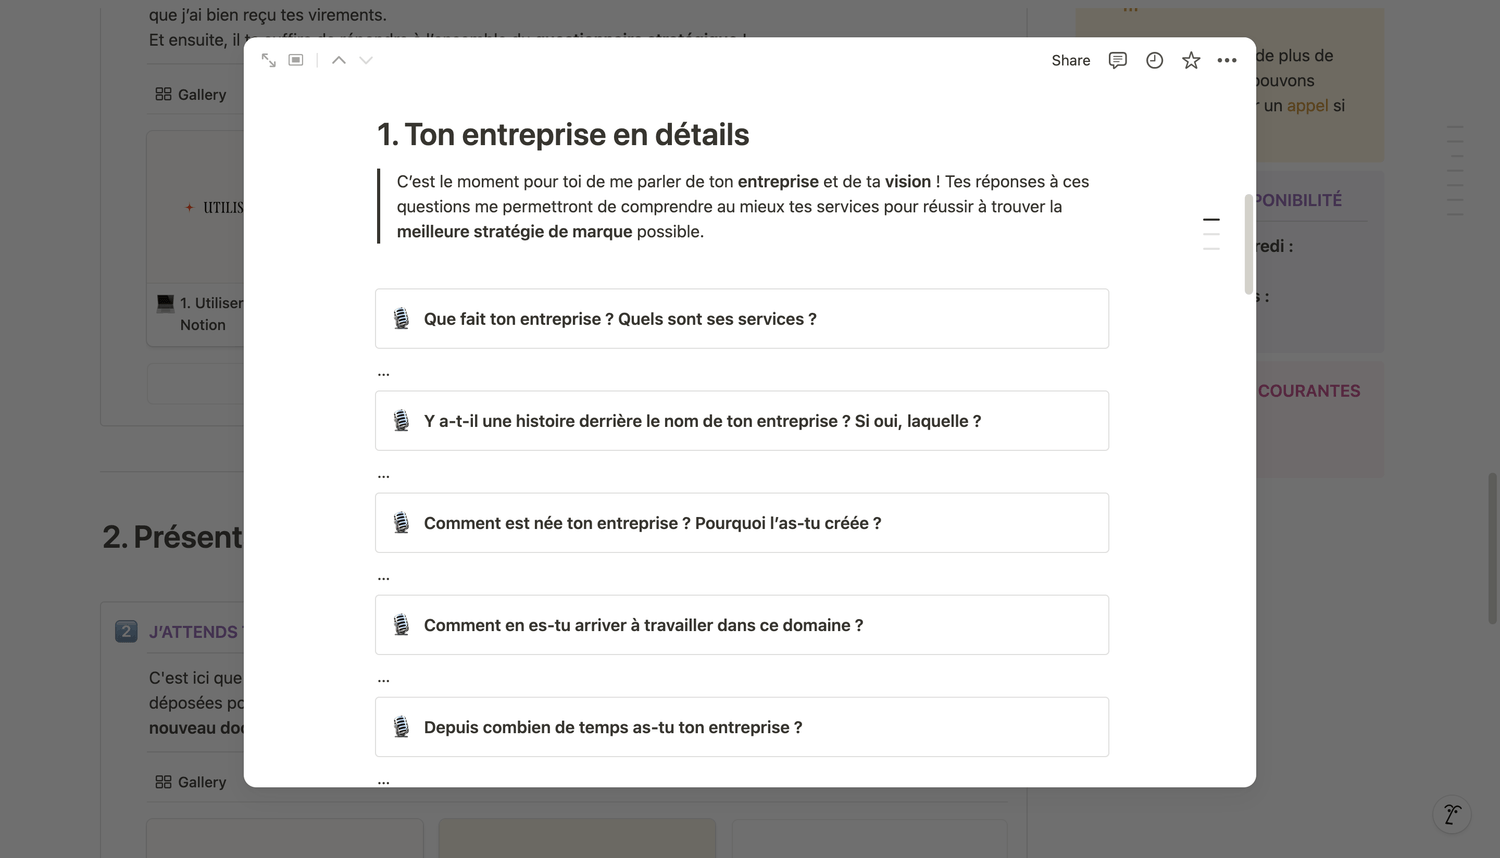Click the round floating help button
Image resolution: width=1500 pixels, height=858 pixels.
1452,814
